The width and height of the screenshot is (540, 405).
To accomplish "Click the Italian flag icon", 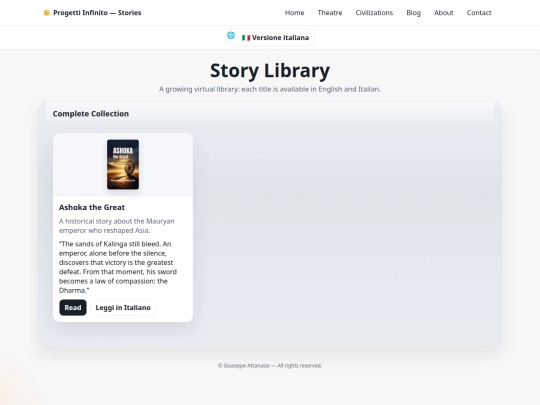I will (x=246, y=38).
